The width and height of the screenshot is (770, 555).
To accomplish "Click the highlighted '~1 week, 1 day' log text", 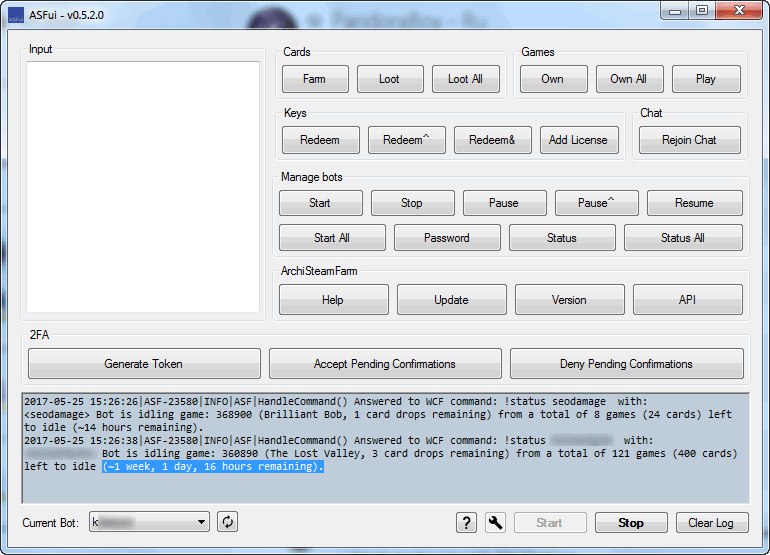I will pos(213,466).
